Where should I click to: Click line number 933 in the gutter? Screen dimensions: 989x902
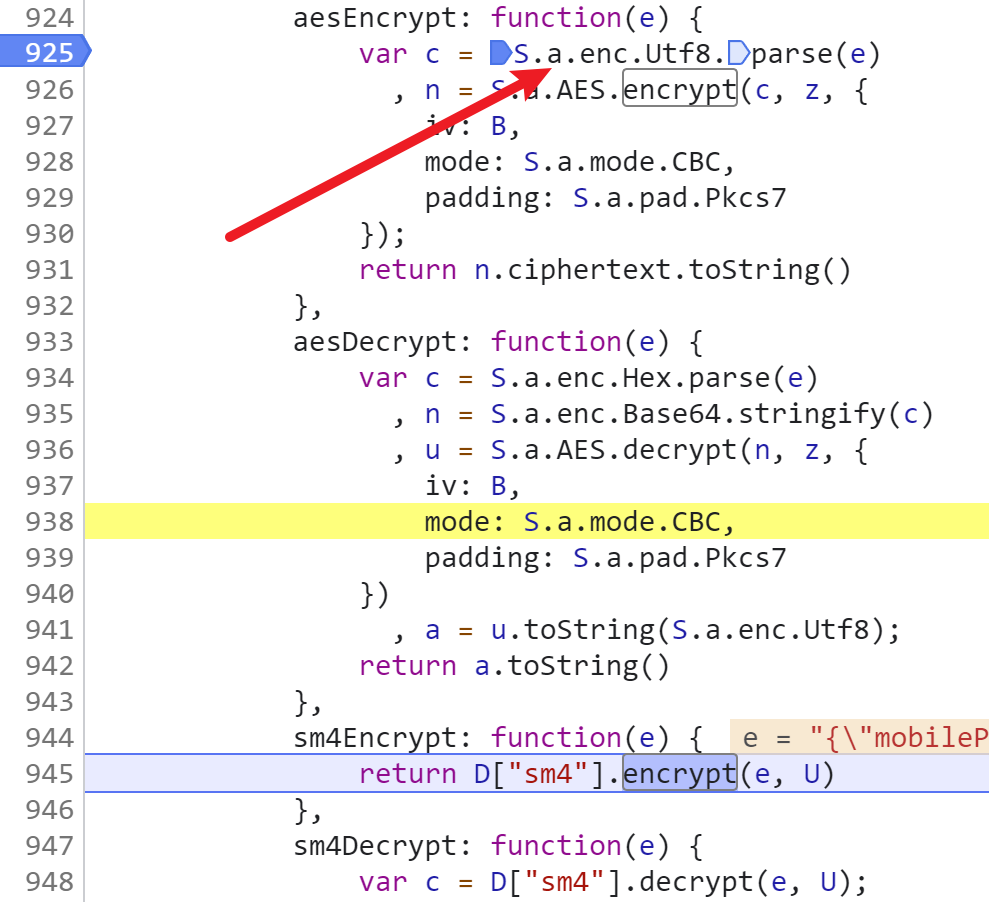(49, 342)
